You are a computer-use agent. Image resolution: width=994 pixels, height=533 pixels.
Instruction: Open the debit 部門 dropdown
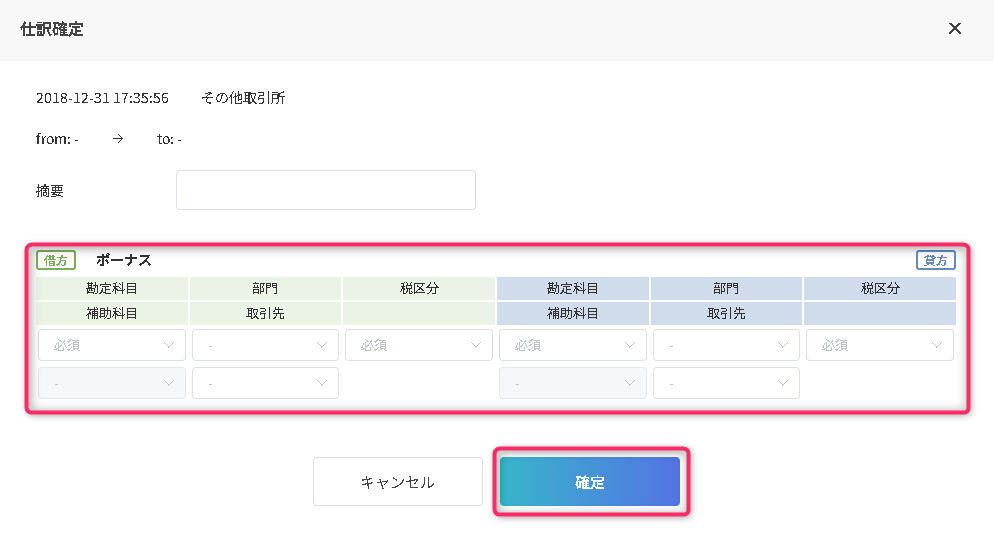(x=265, y=345)
